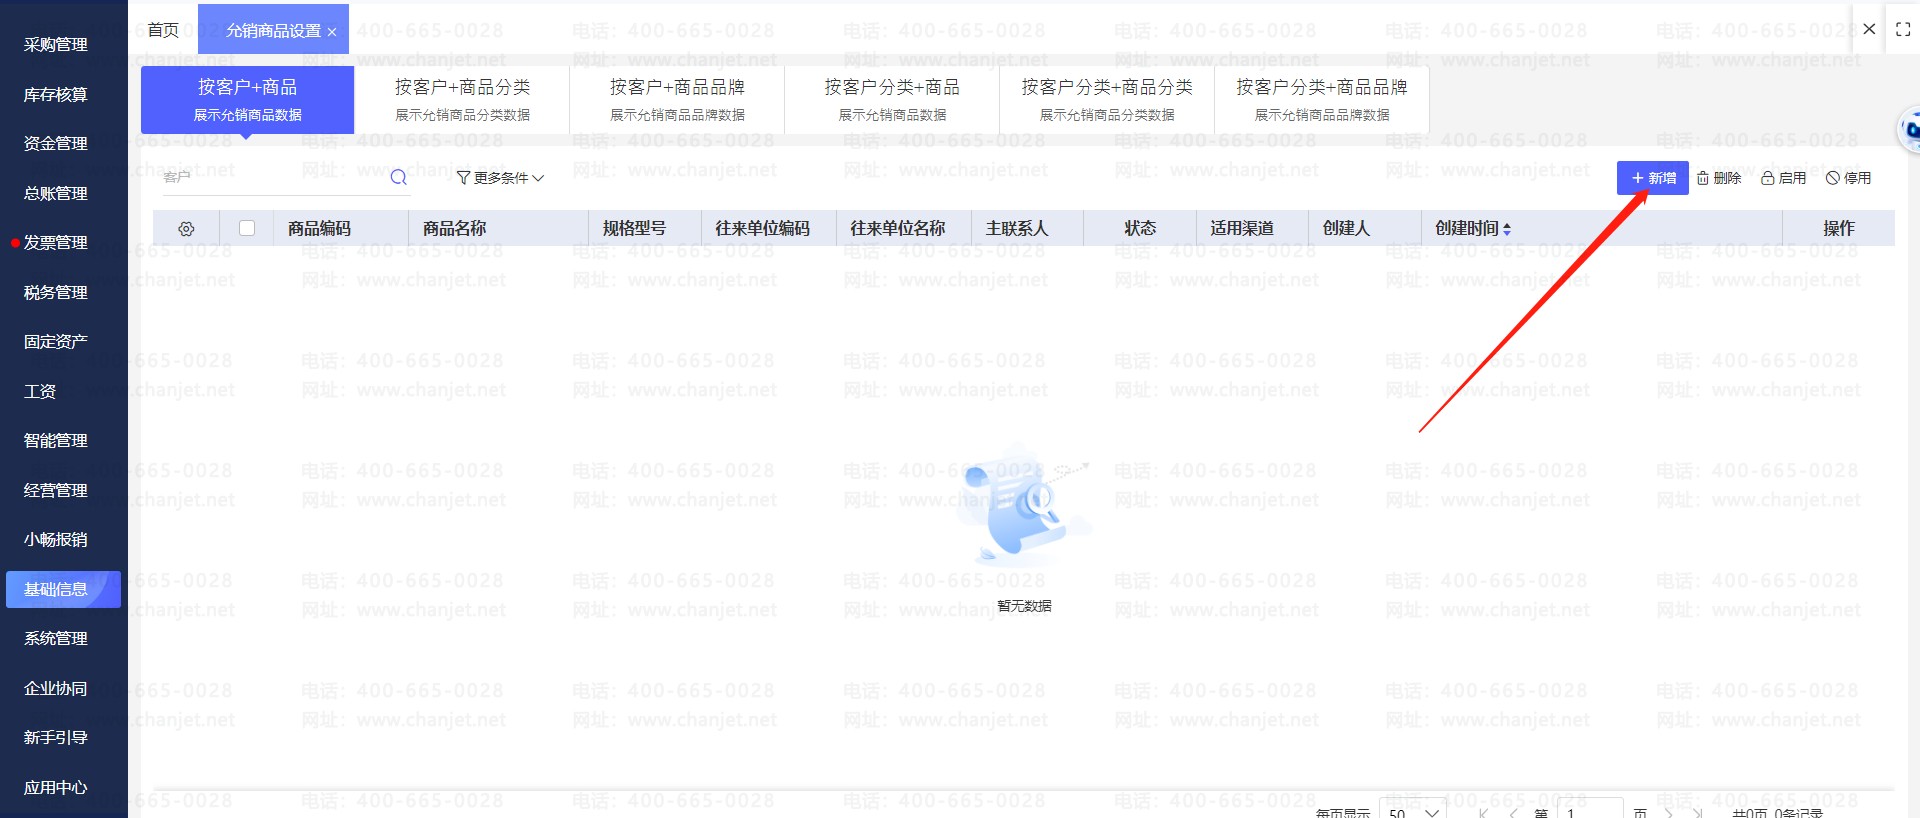1920x818 pixels.
Task: Open 总账管理 in the sidebar
Action: 56,193
